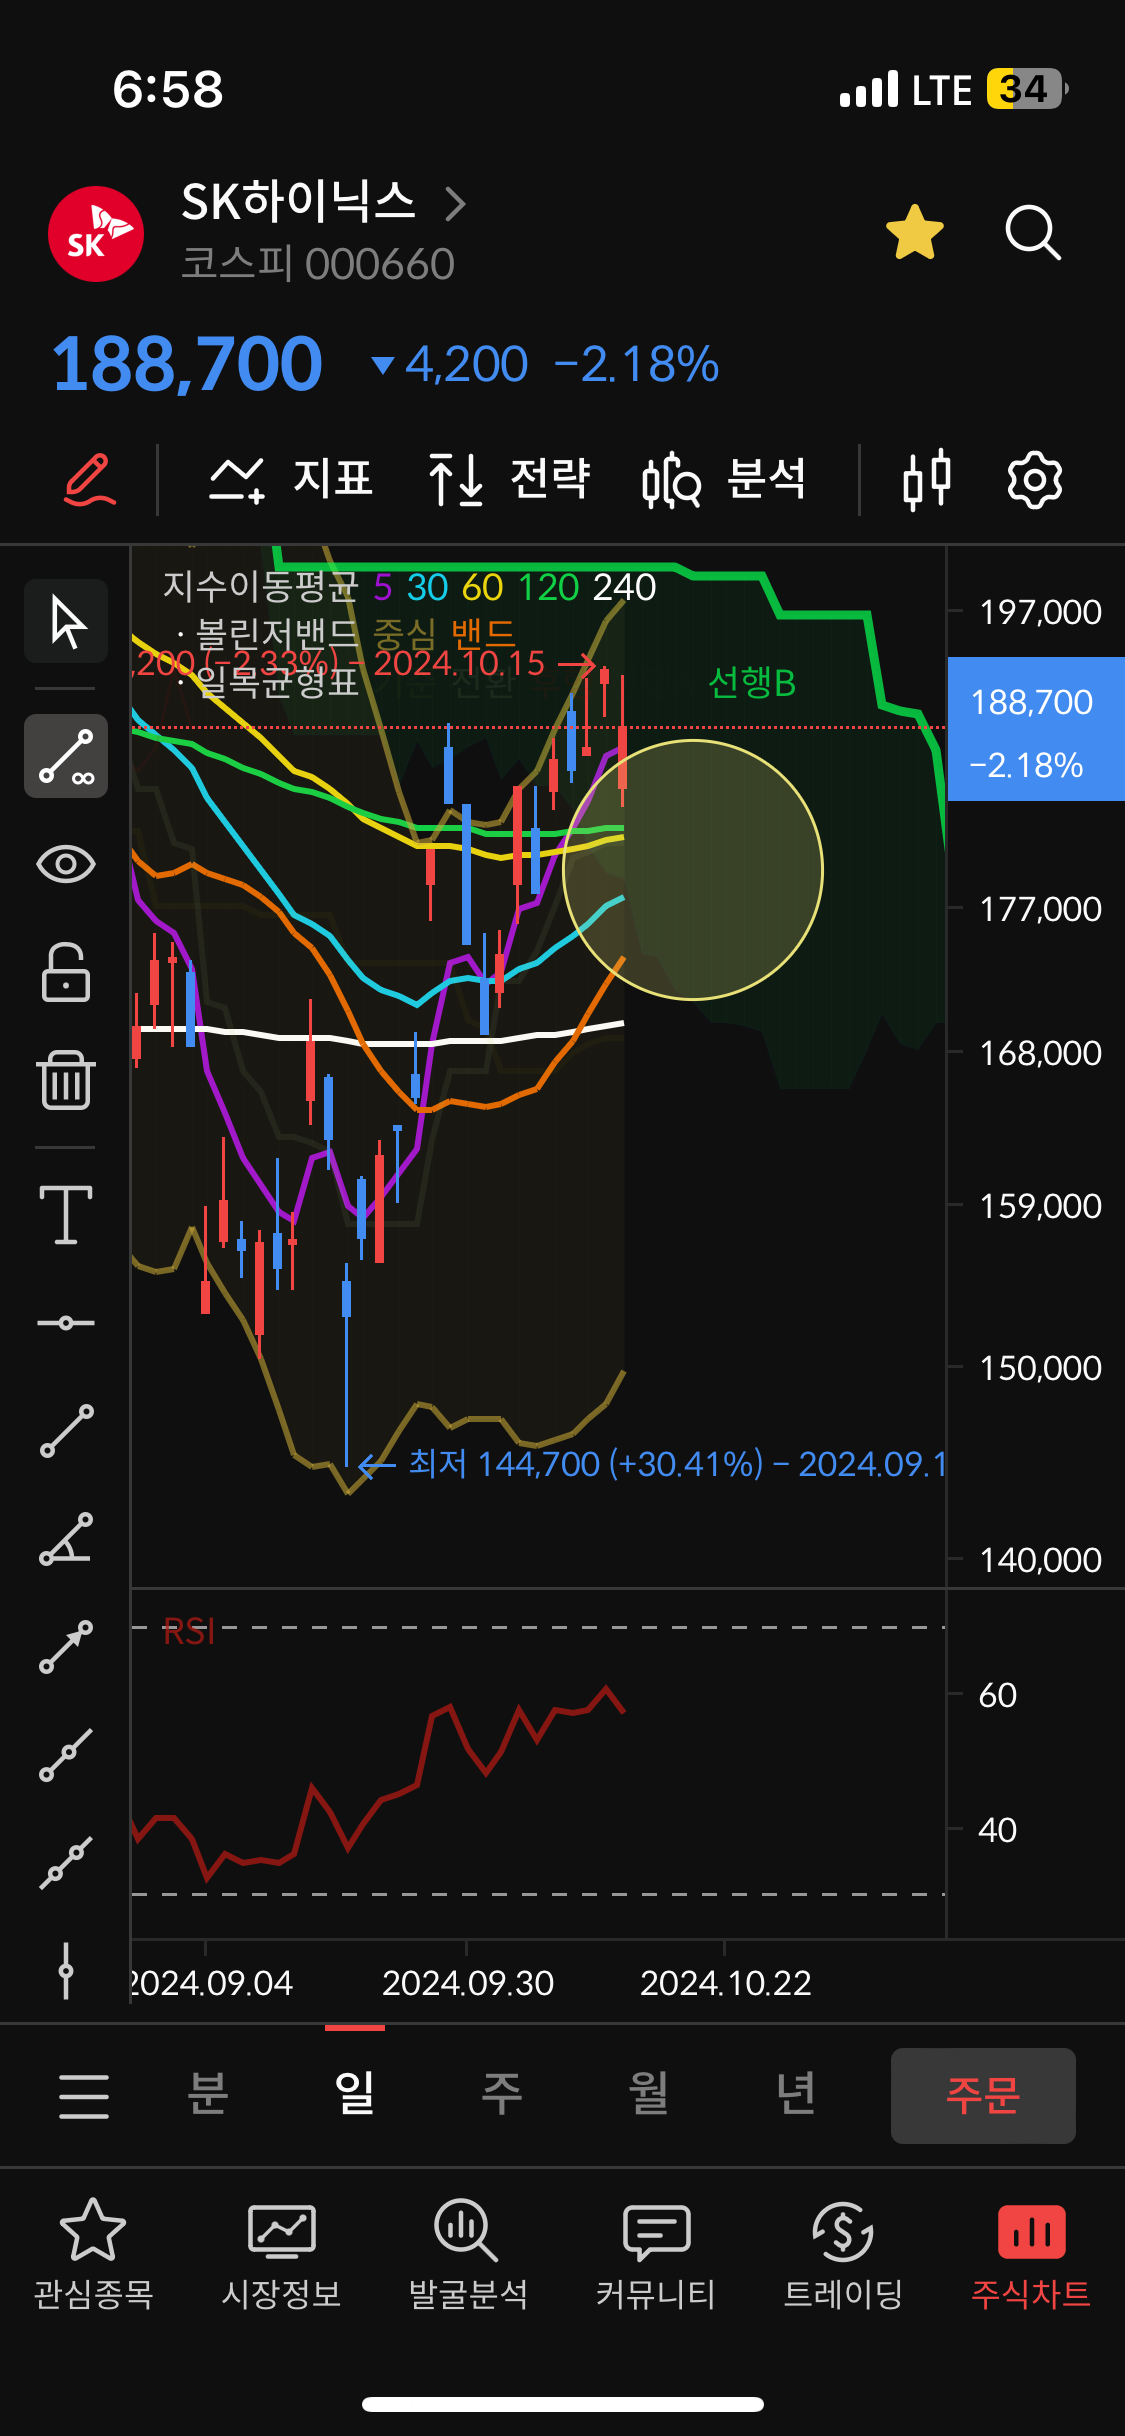Switch chart to 분 minute interval

click(x=208, y=2093)
